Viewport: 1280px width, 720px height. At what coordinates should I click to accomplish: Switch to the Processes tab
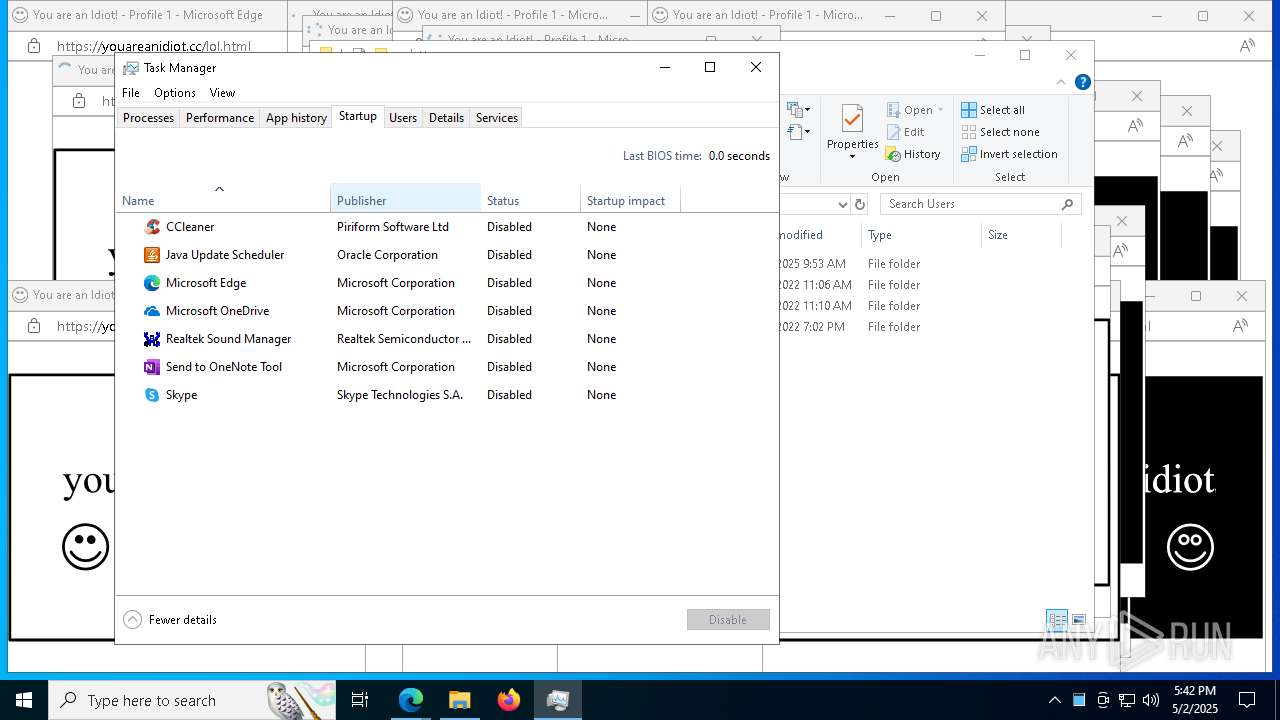(x=148, y=118)
